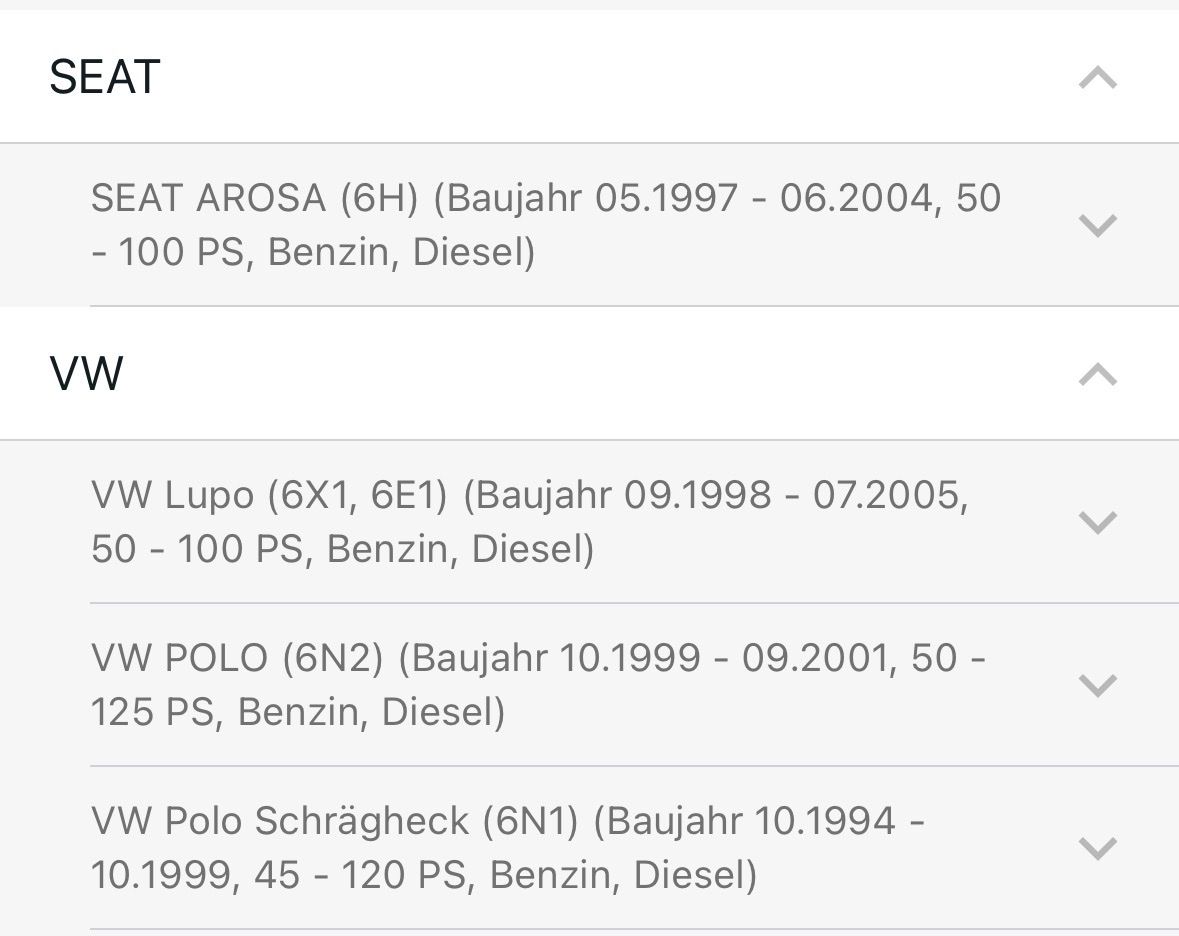Tap the "100 PS, Benzin, Diesel" line under SEAT AROSA
1179x936 pixels.
click(x=325, y=252)
